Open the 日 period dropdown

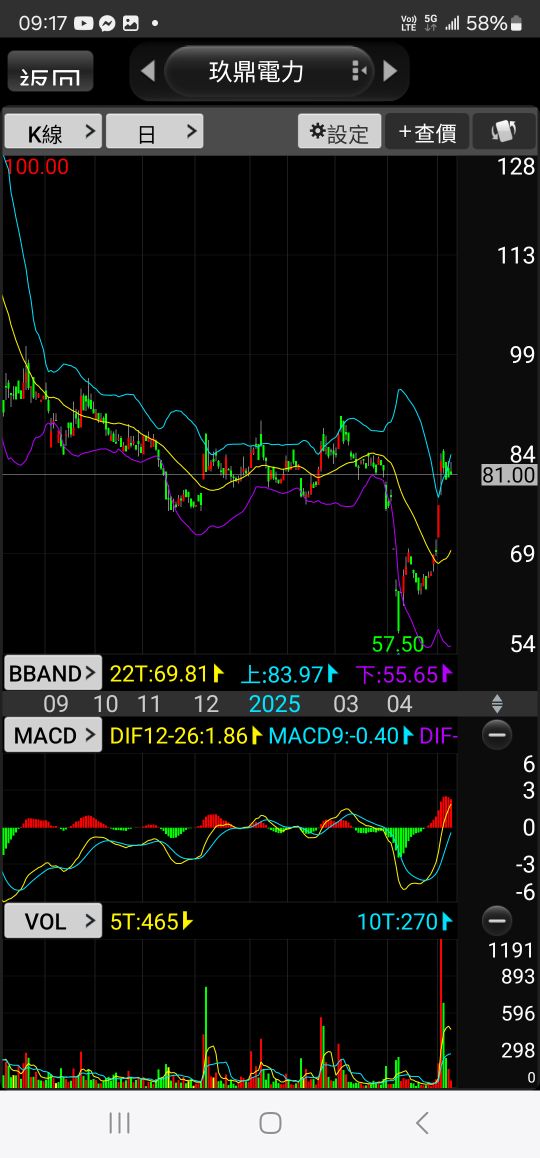tap(154, 131)
